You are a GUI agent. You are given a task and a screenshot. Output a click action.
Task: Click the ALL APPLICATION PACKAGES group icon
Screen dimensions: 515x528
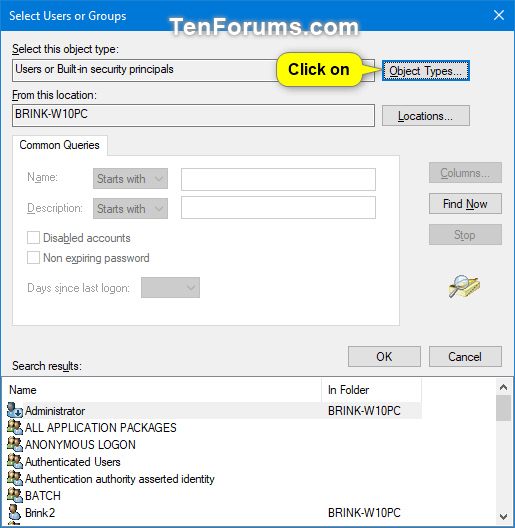tap(15, 427)
